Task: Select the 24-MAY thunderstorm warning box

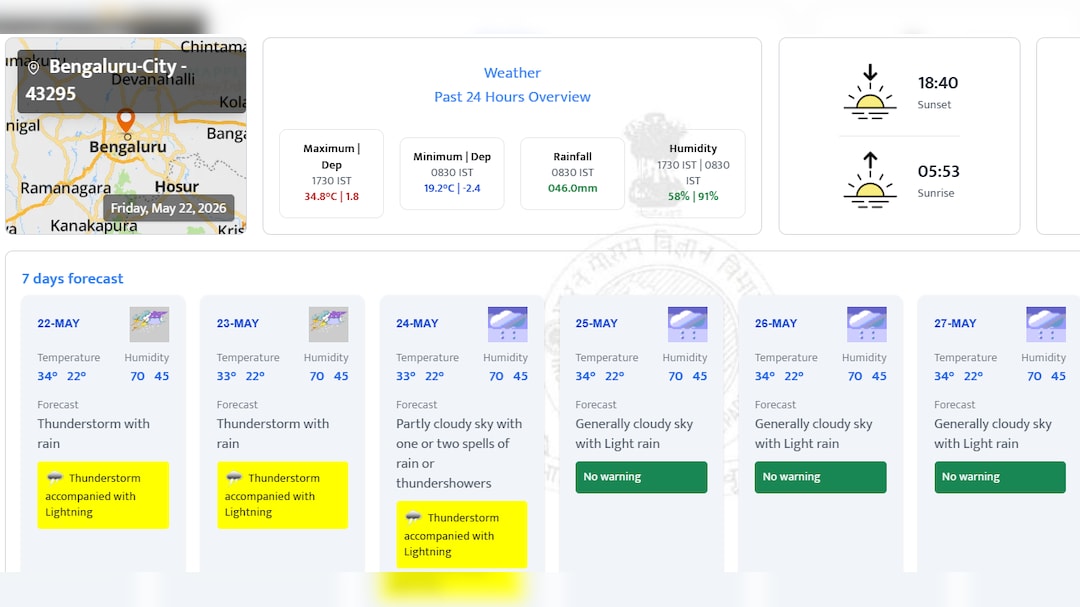Action: coord(461,535)
